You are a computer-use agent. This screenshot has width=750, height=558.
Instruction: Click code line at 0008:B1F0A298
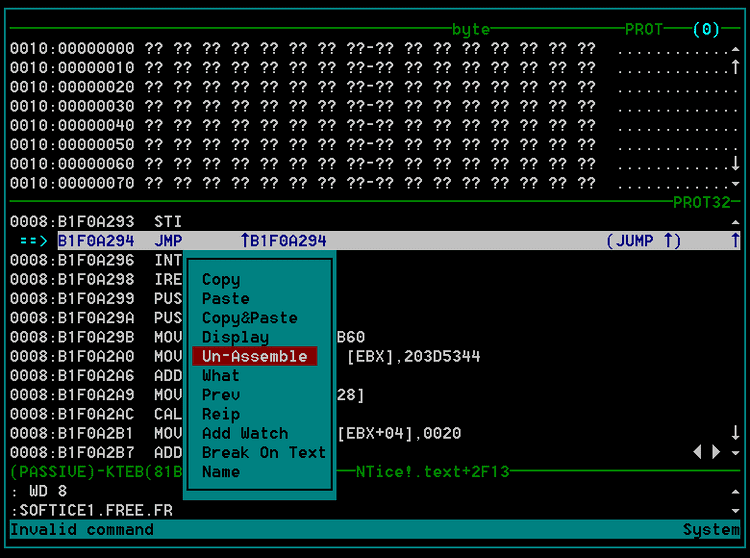pyautogui.click(x=96, y=279)
